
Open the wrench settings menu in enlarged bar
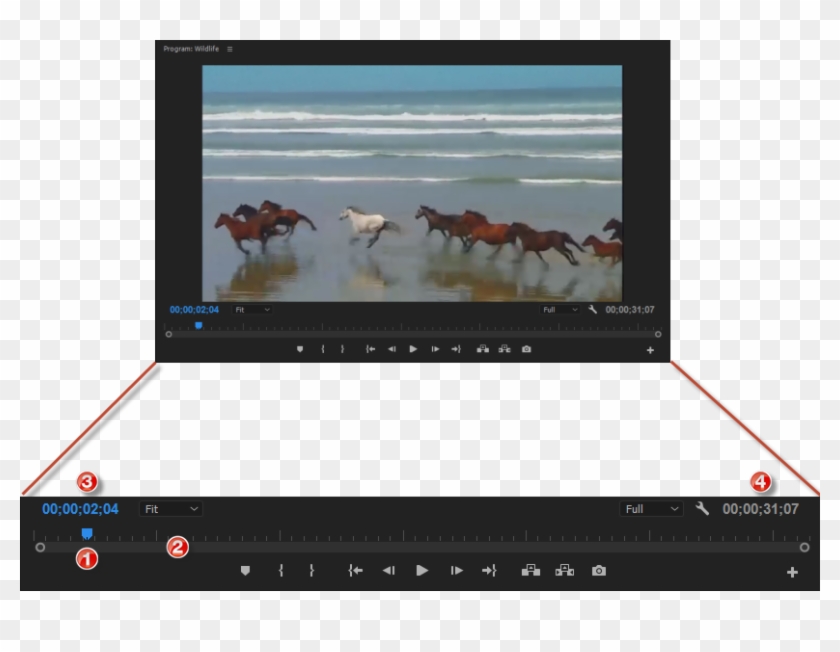coord(702,509)
